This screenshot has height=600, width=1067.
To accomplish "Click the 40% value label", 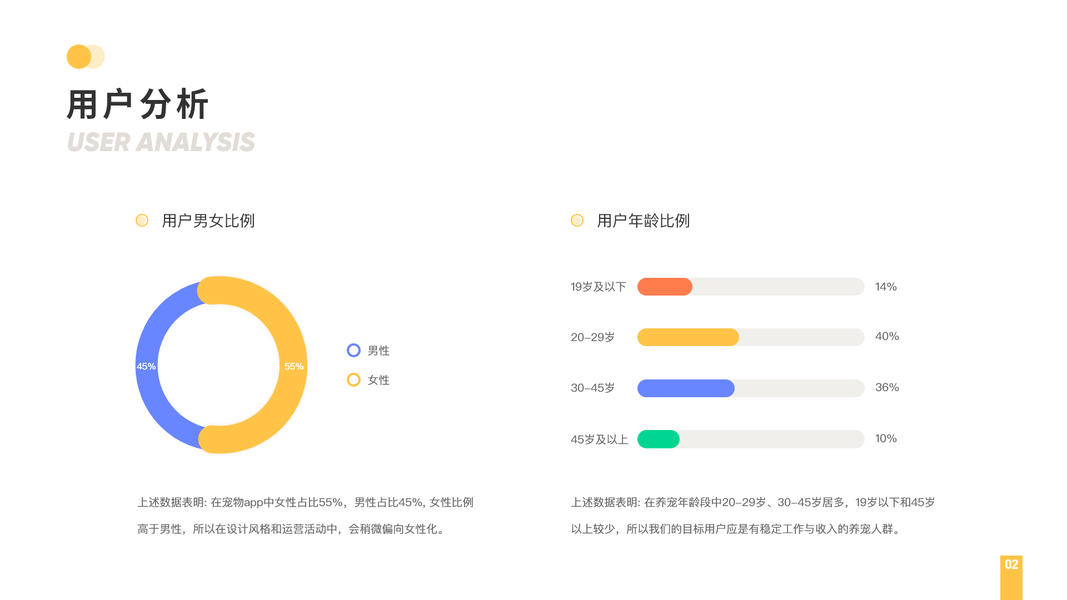I will click(x=887, y=337).
